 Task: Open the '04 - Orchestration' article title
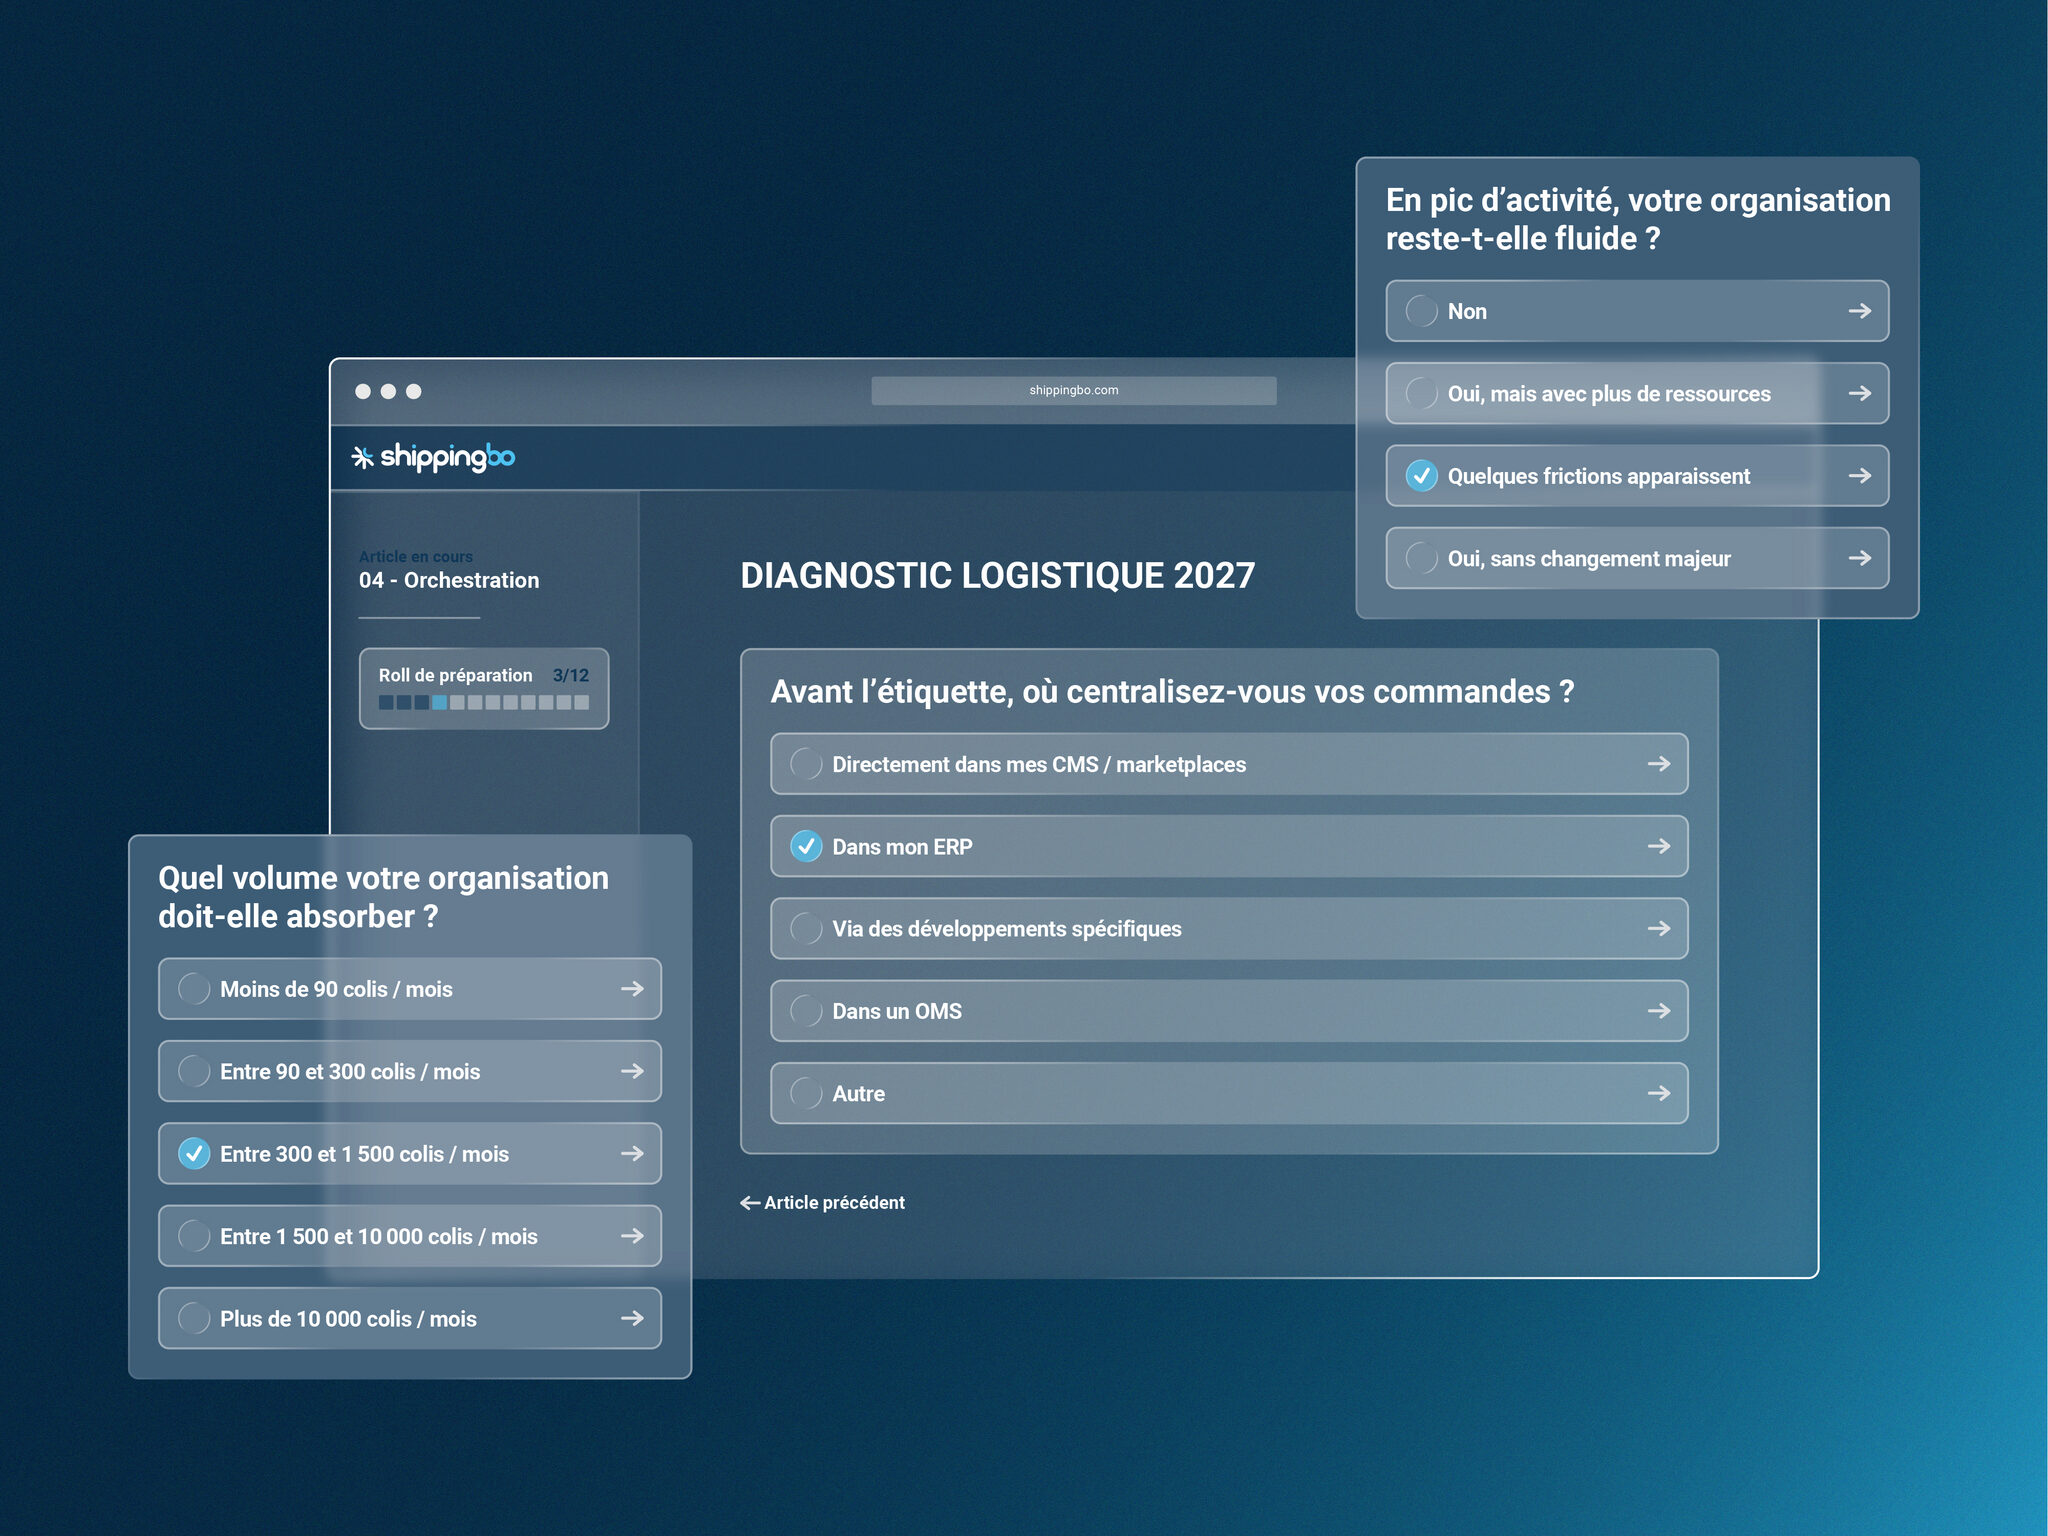(449, 580)
